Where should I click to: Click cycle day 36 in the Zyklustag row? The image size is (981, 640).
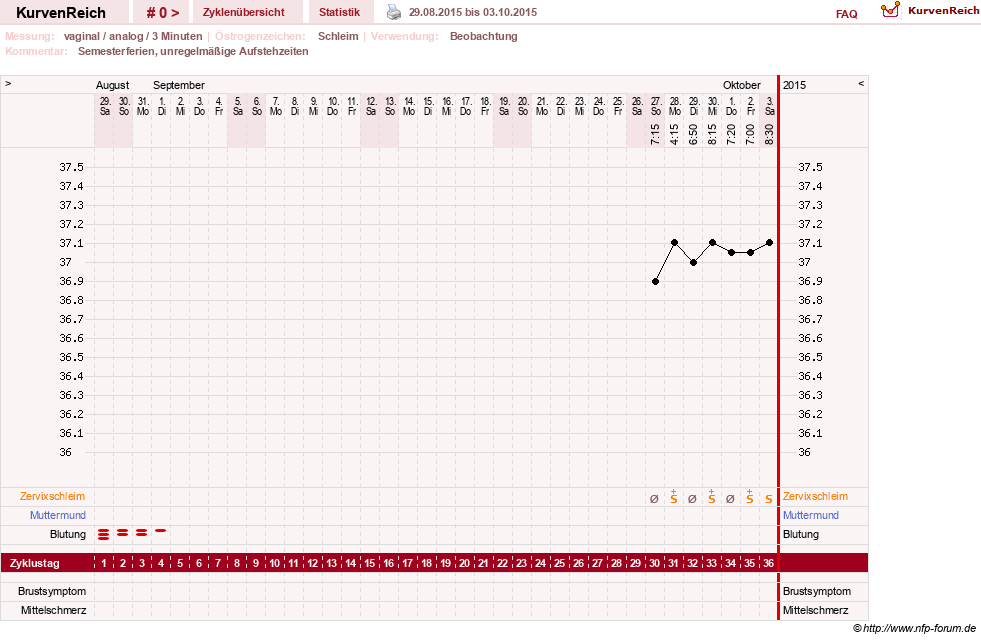coord(768,563)
